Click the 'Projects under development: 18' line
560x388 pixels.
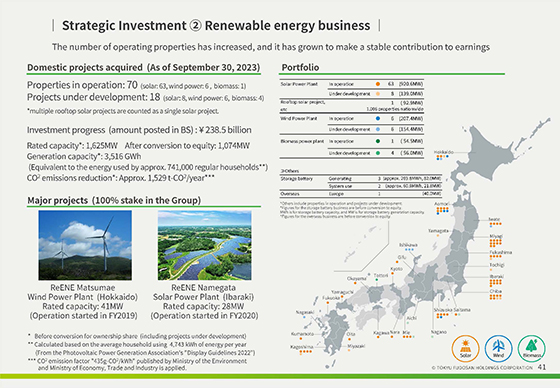coord(145,97)
